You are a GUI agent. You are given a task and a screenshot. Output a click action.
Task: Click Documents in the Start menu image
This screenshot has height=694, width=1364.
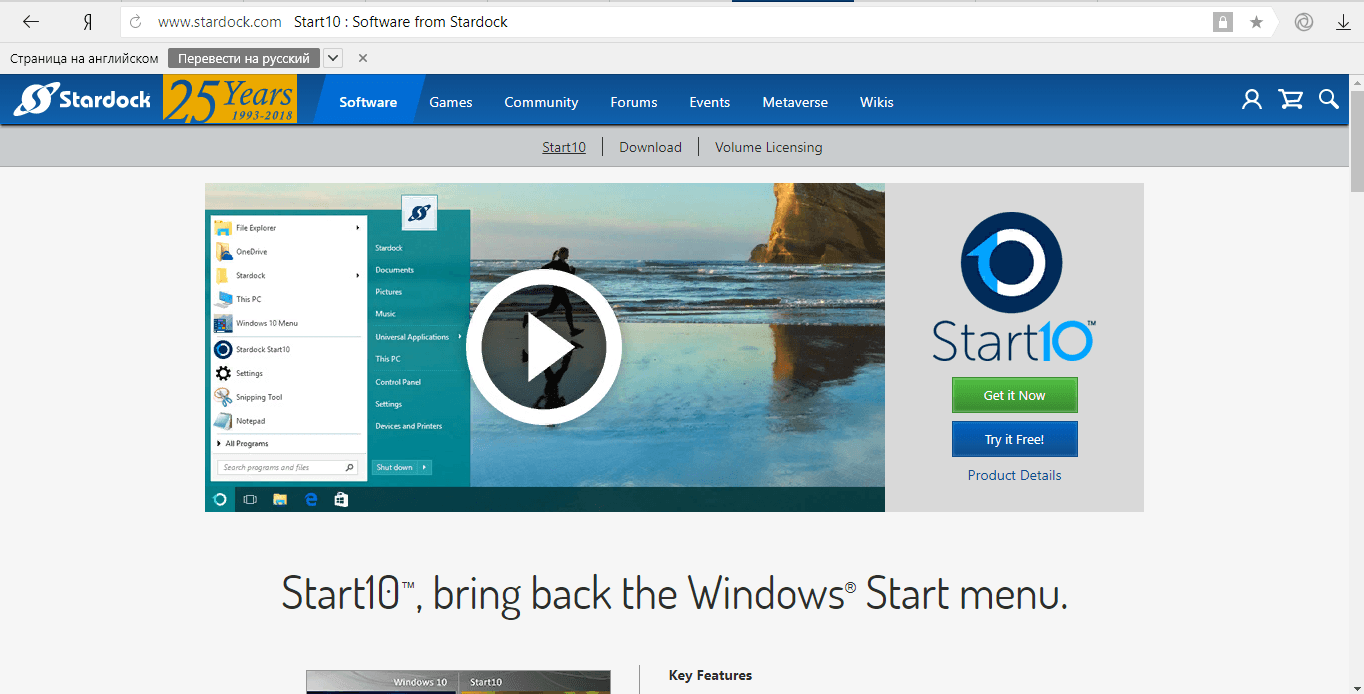click(395, 270)
